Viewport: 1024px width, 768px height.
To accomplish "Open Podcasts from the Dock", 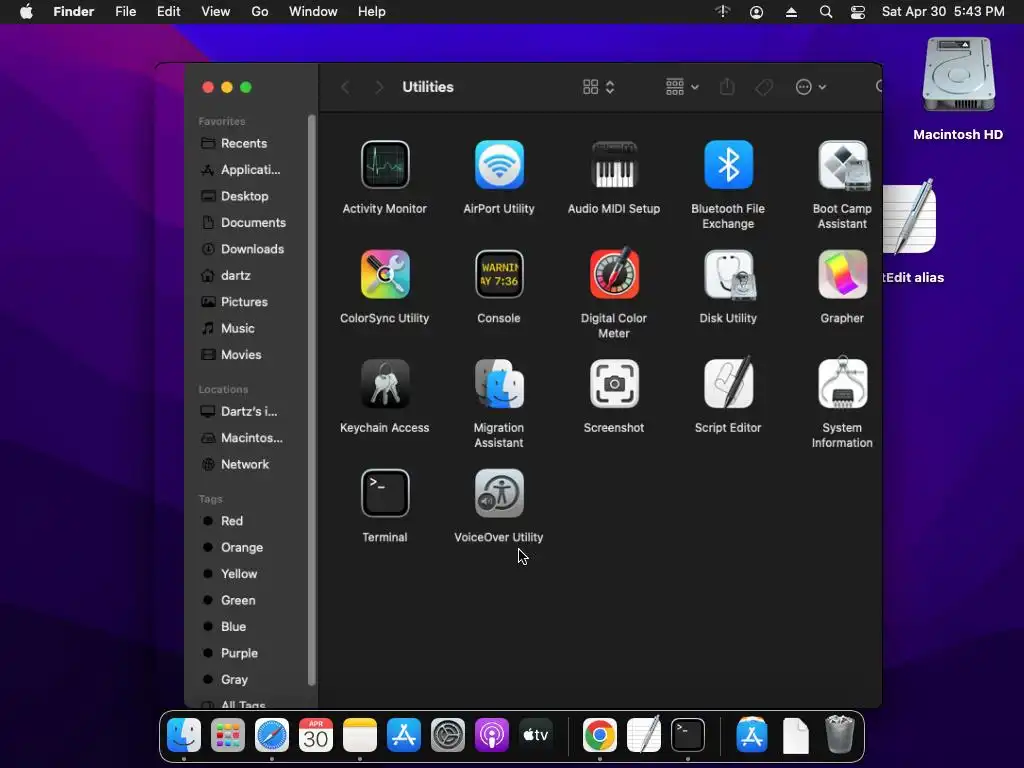I will (491, 735).
